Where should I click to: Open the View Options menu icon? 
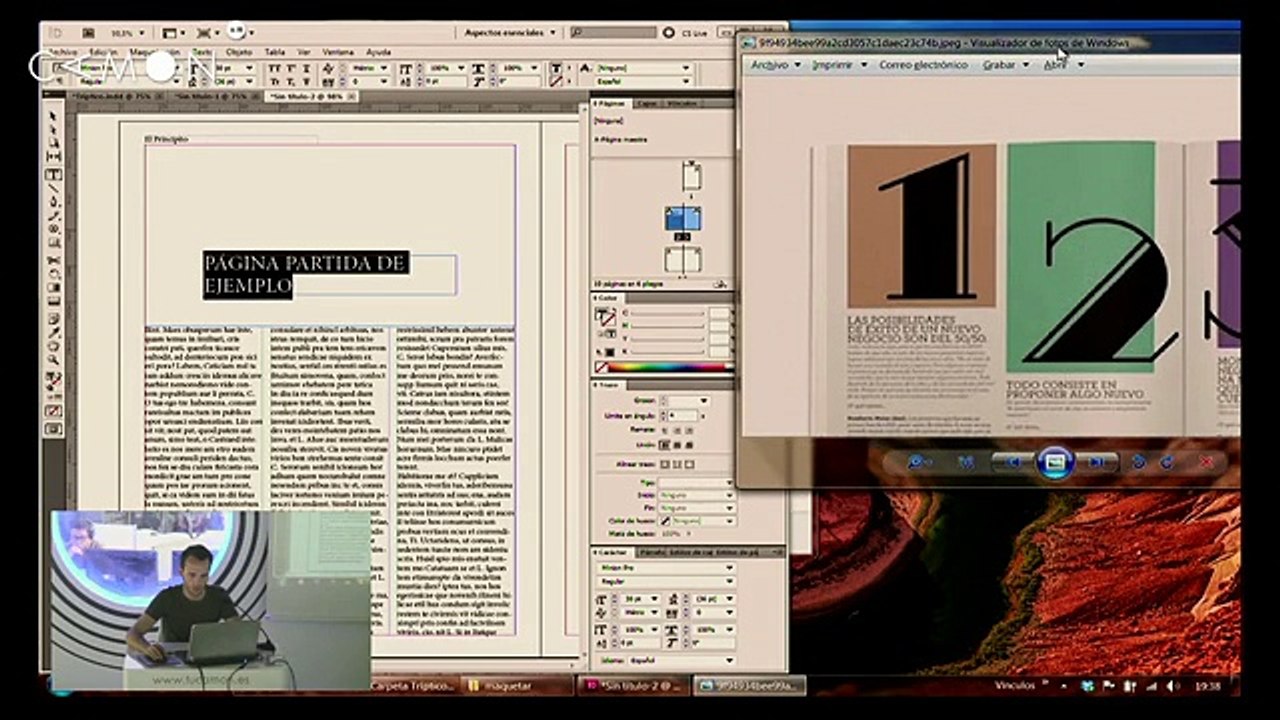point(176,33)
